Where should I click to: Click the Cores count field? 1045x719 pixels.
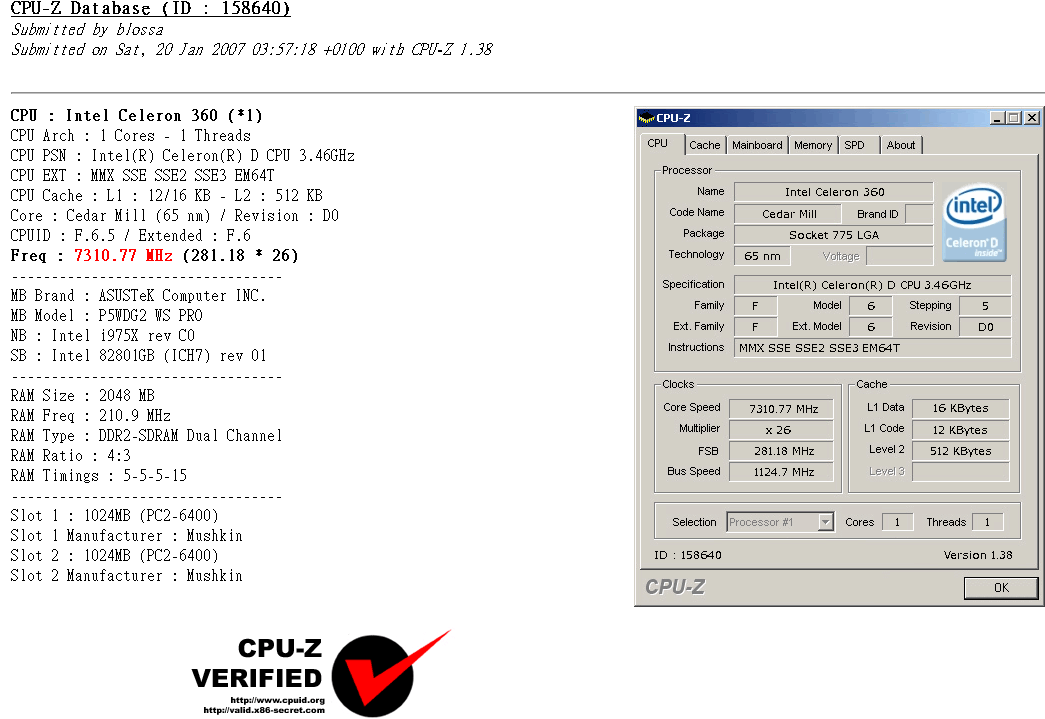pyautogui.click(x=897, y=522)
